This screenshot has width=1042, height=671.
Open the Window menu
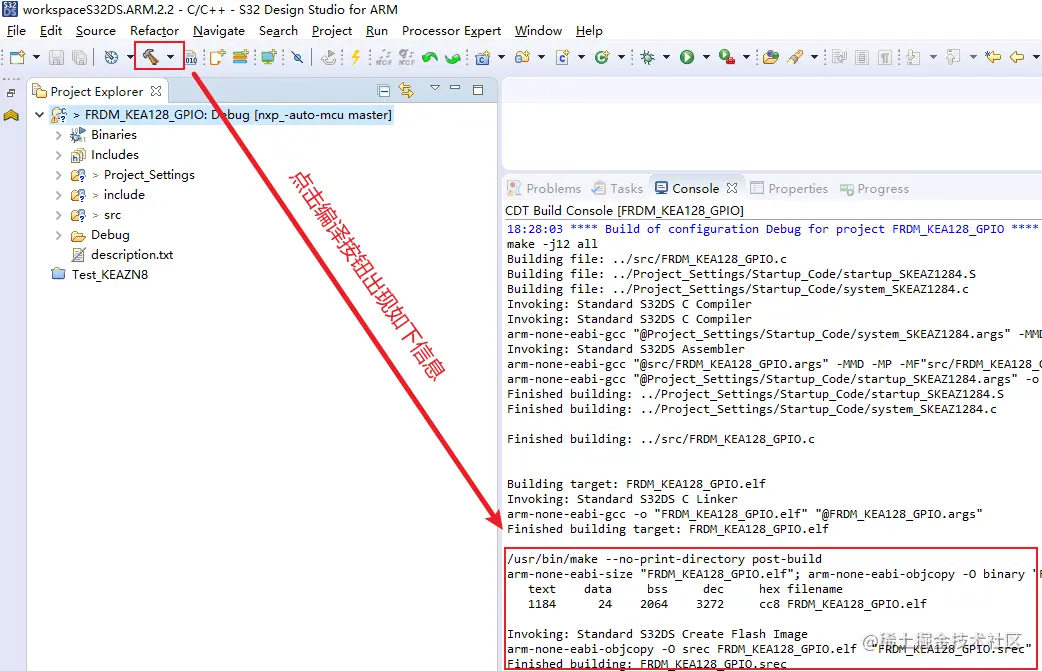(x=538, y=31)
